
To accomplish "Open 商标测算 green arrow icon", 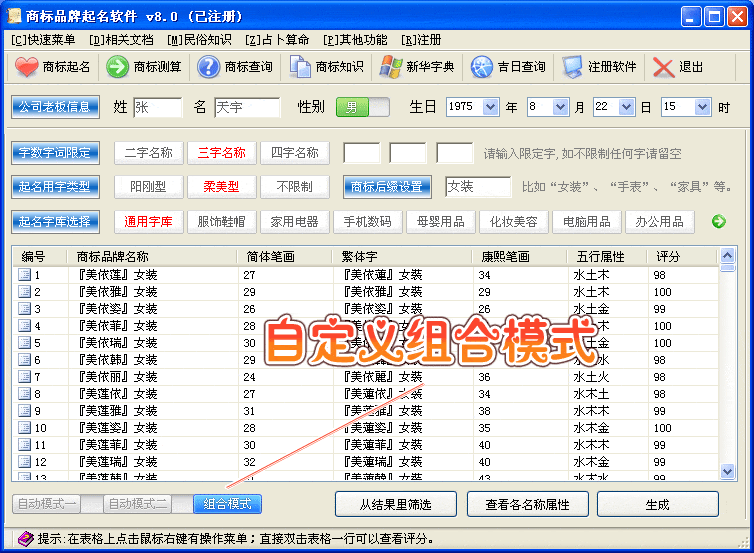I will [x=117, y=66].
